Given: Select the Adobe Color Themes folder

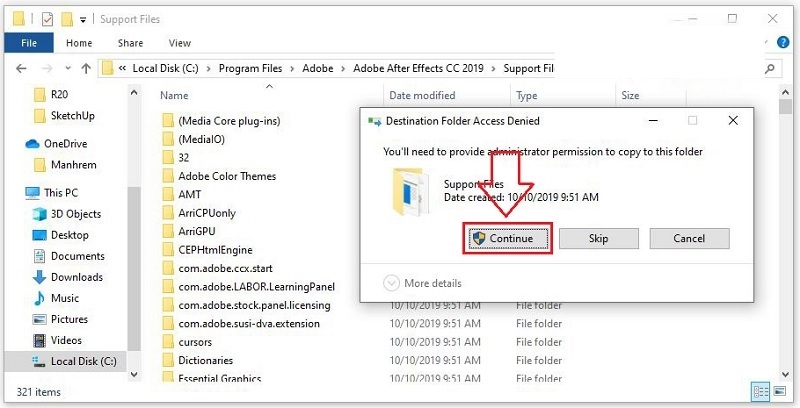Looking at the screenshot, I should click(227, 176).
